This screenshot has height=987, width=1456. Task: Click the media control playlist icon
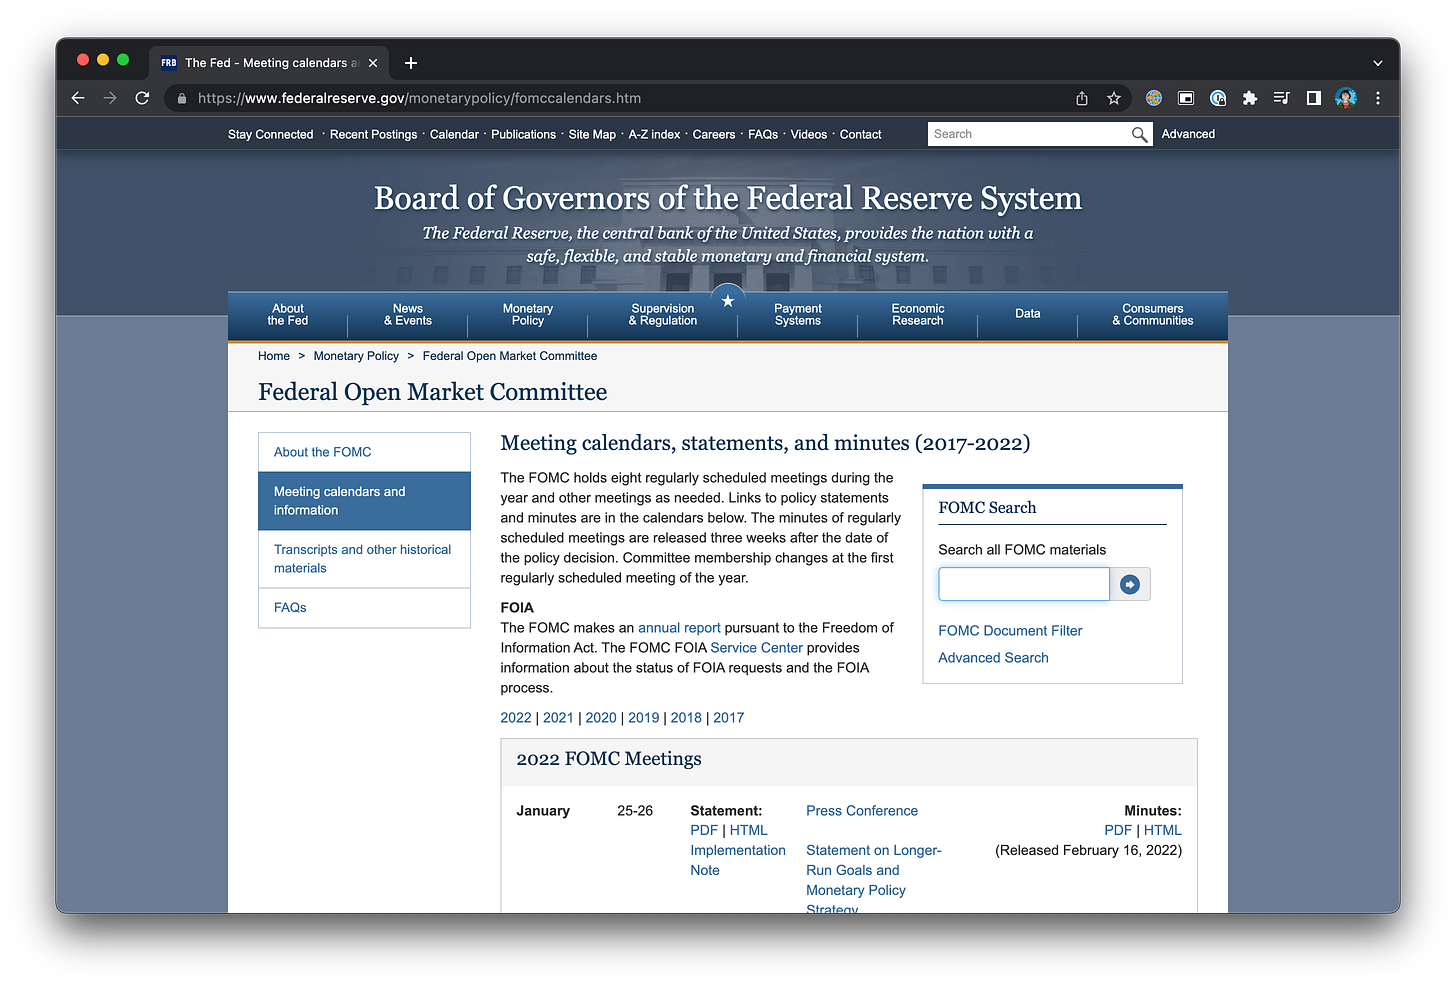tap(1282, 98)
